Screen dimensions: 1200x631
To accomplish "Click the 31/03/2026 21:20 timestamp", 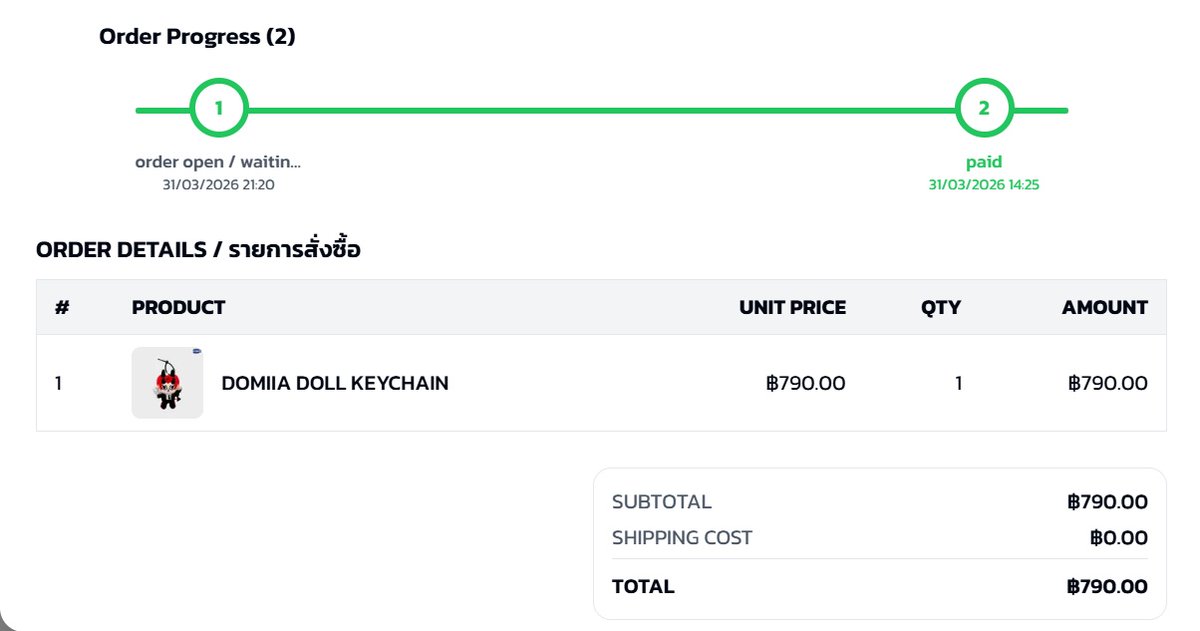I will [218, 185].
